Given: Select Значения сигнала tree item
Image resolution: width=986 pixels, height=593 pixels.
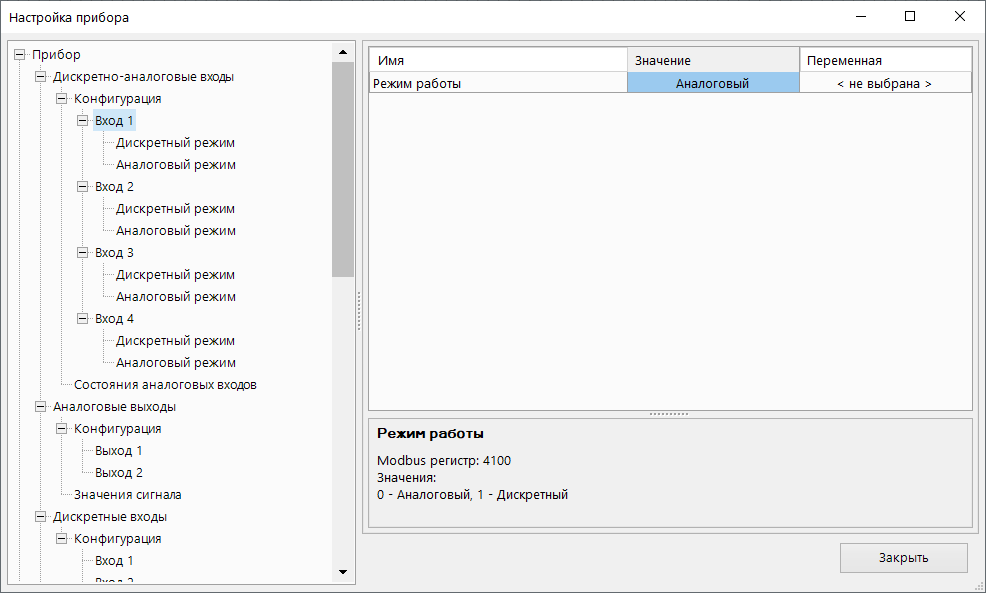Looking at the screenshot, I should [127, 495].
